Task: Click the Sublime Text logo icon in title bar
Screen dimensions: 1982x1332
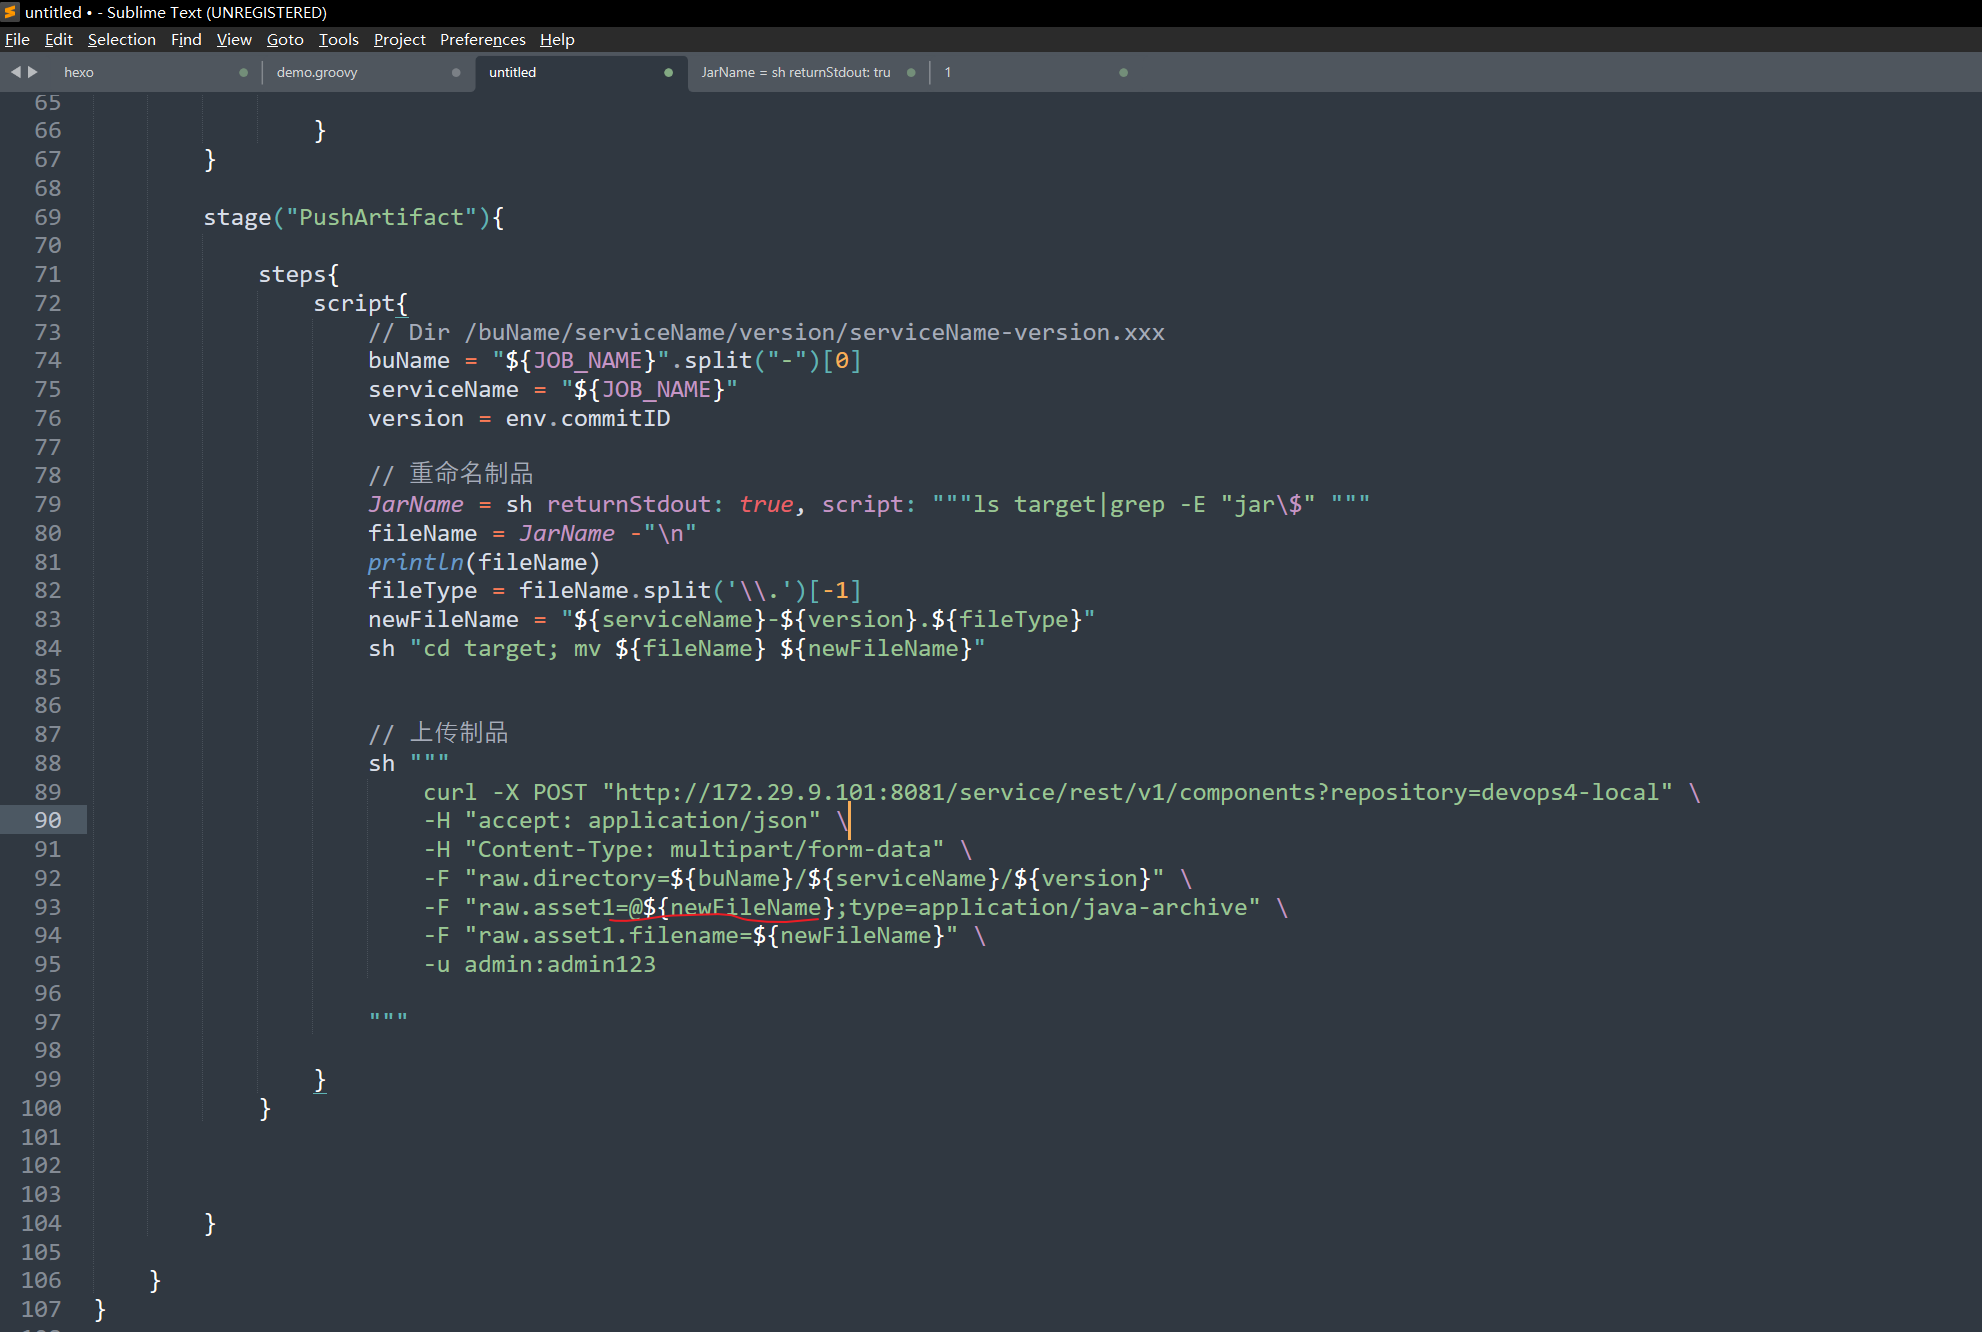Action: 11,12
